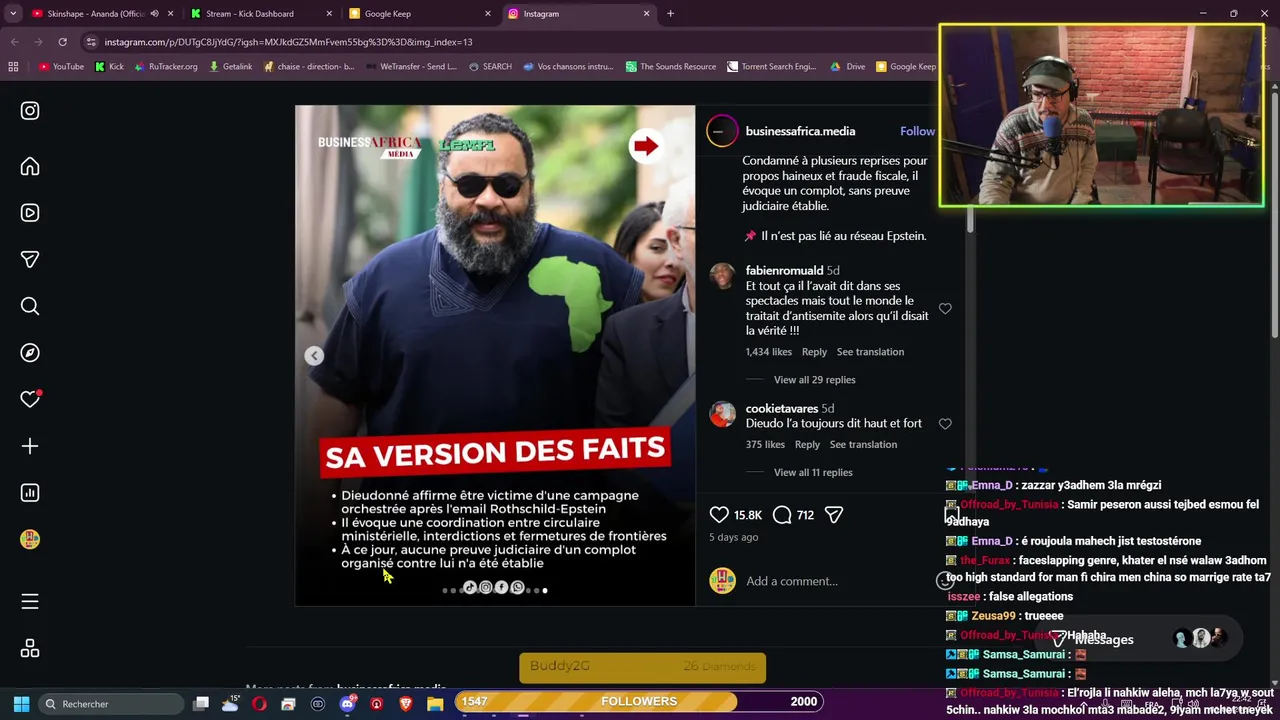Screen dimensions: 1280x720
Task: Like cookietavares's comment
Action: point(945,424)
